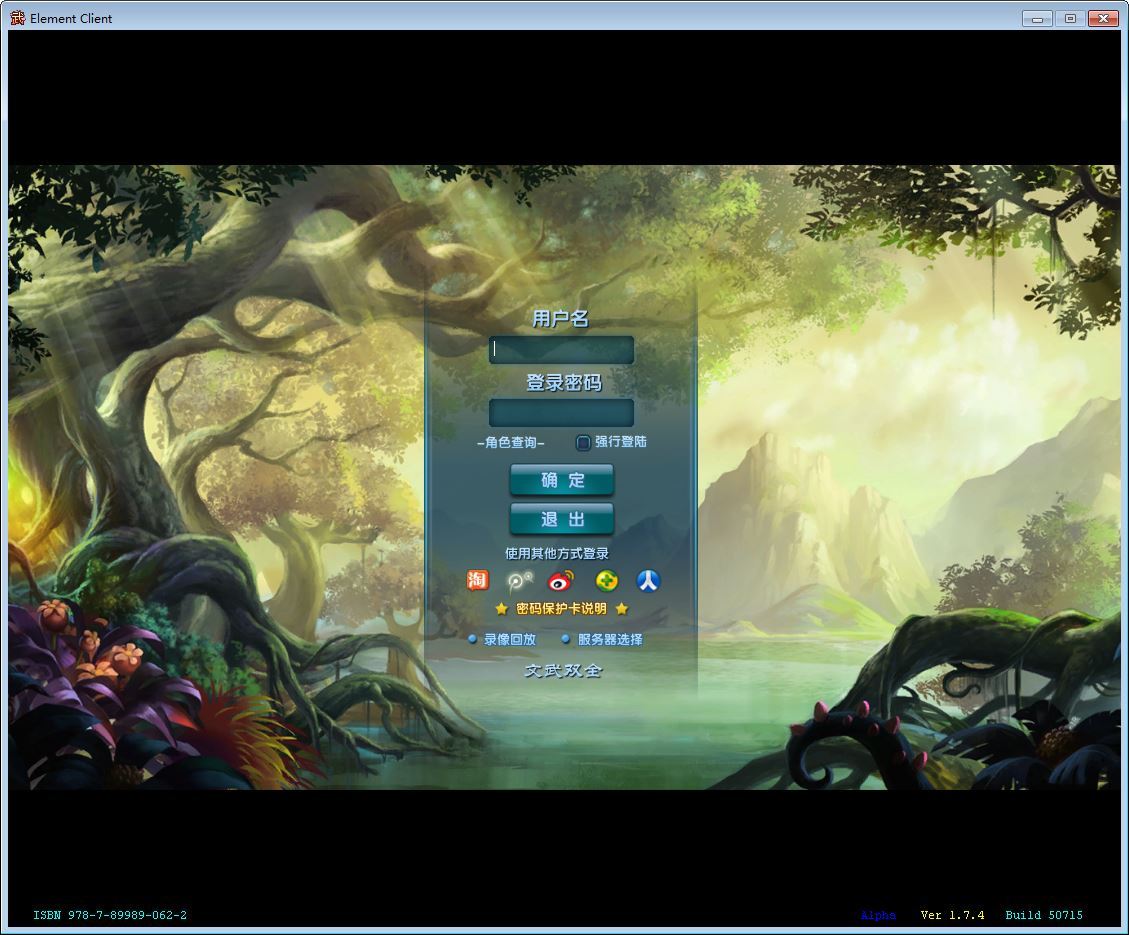Open 录像回放 video replay
Screen dimensions: 1129x935
coord(509,640)
